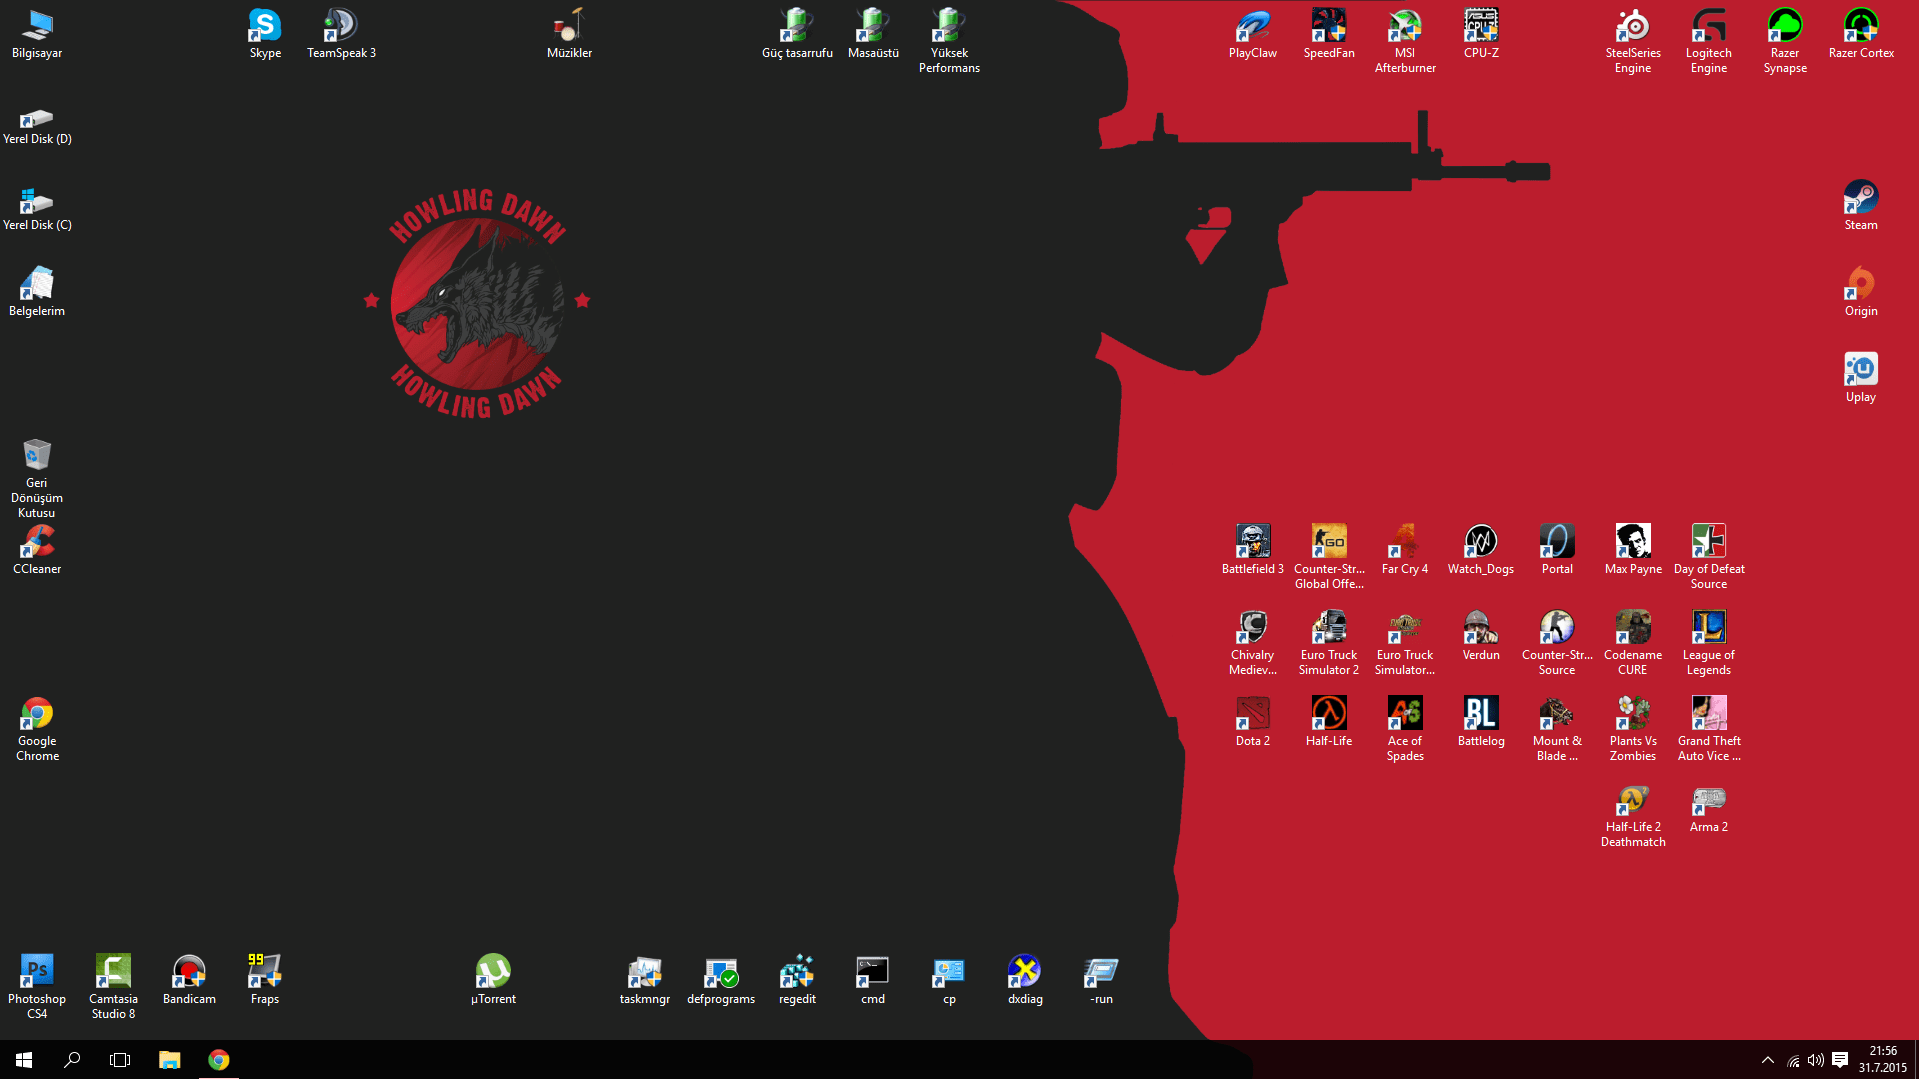
Task: Start TeamSpeak 3
Action: pos(341,25)
